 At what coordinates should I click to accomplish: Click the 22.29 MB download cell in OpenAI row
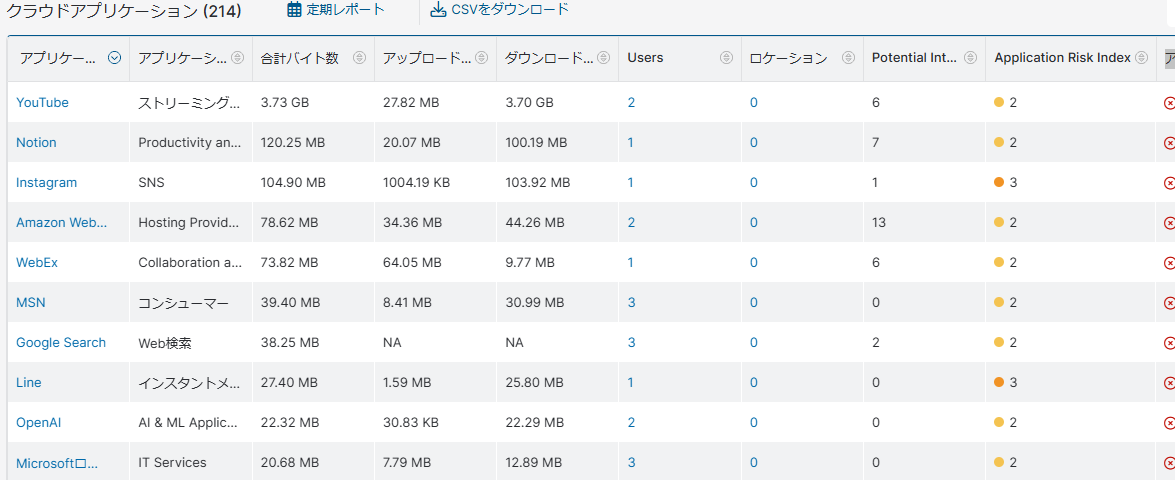click(x=534, y=422)
